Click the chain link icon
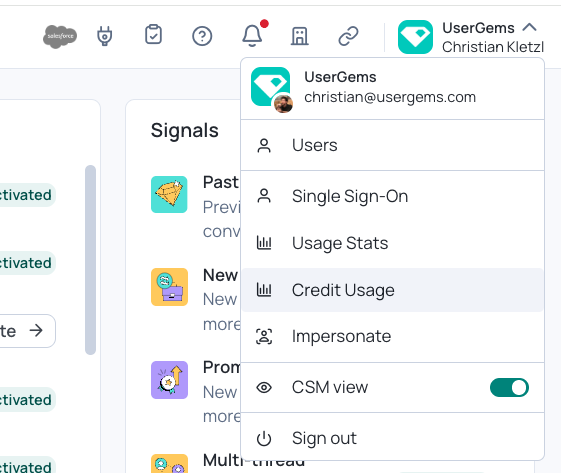This screenshot has width=561, height=473. click(x=348, y=36)
